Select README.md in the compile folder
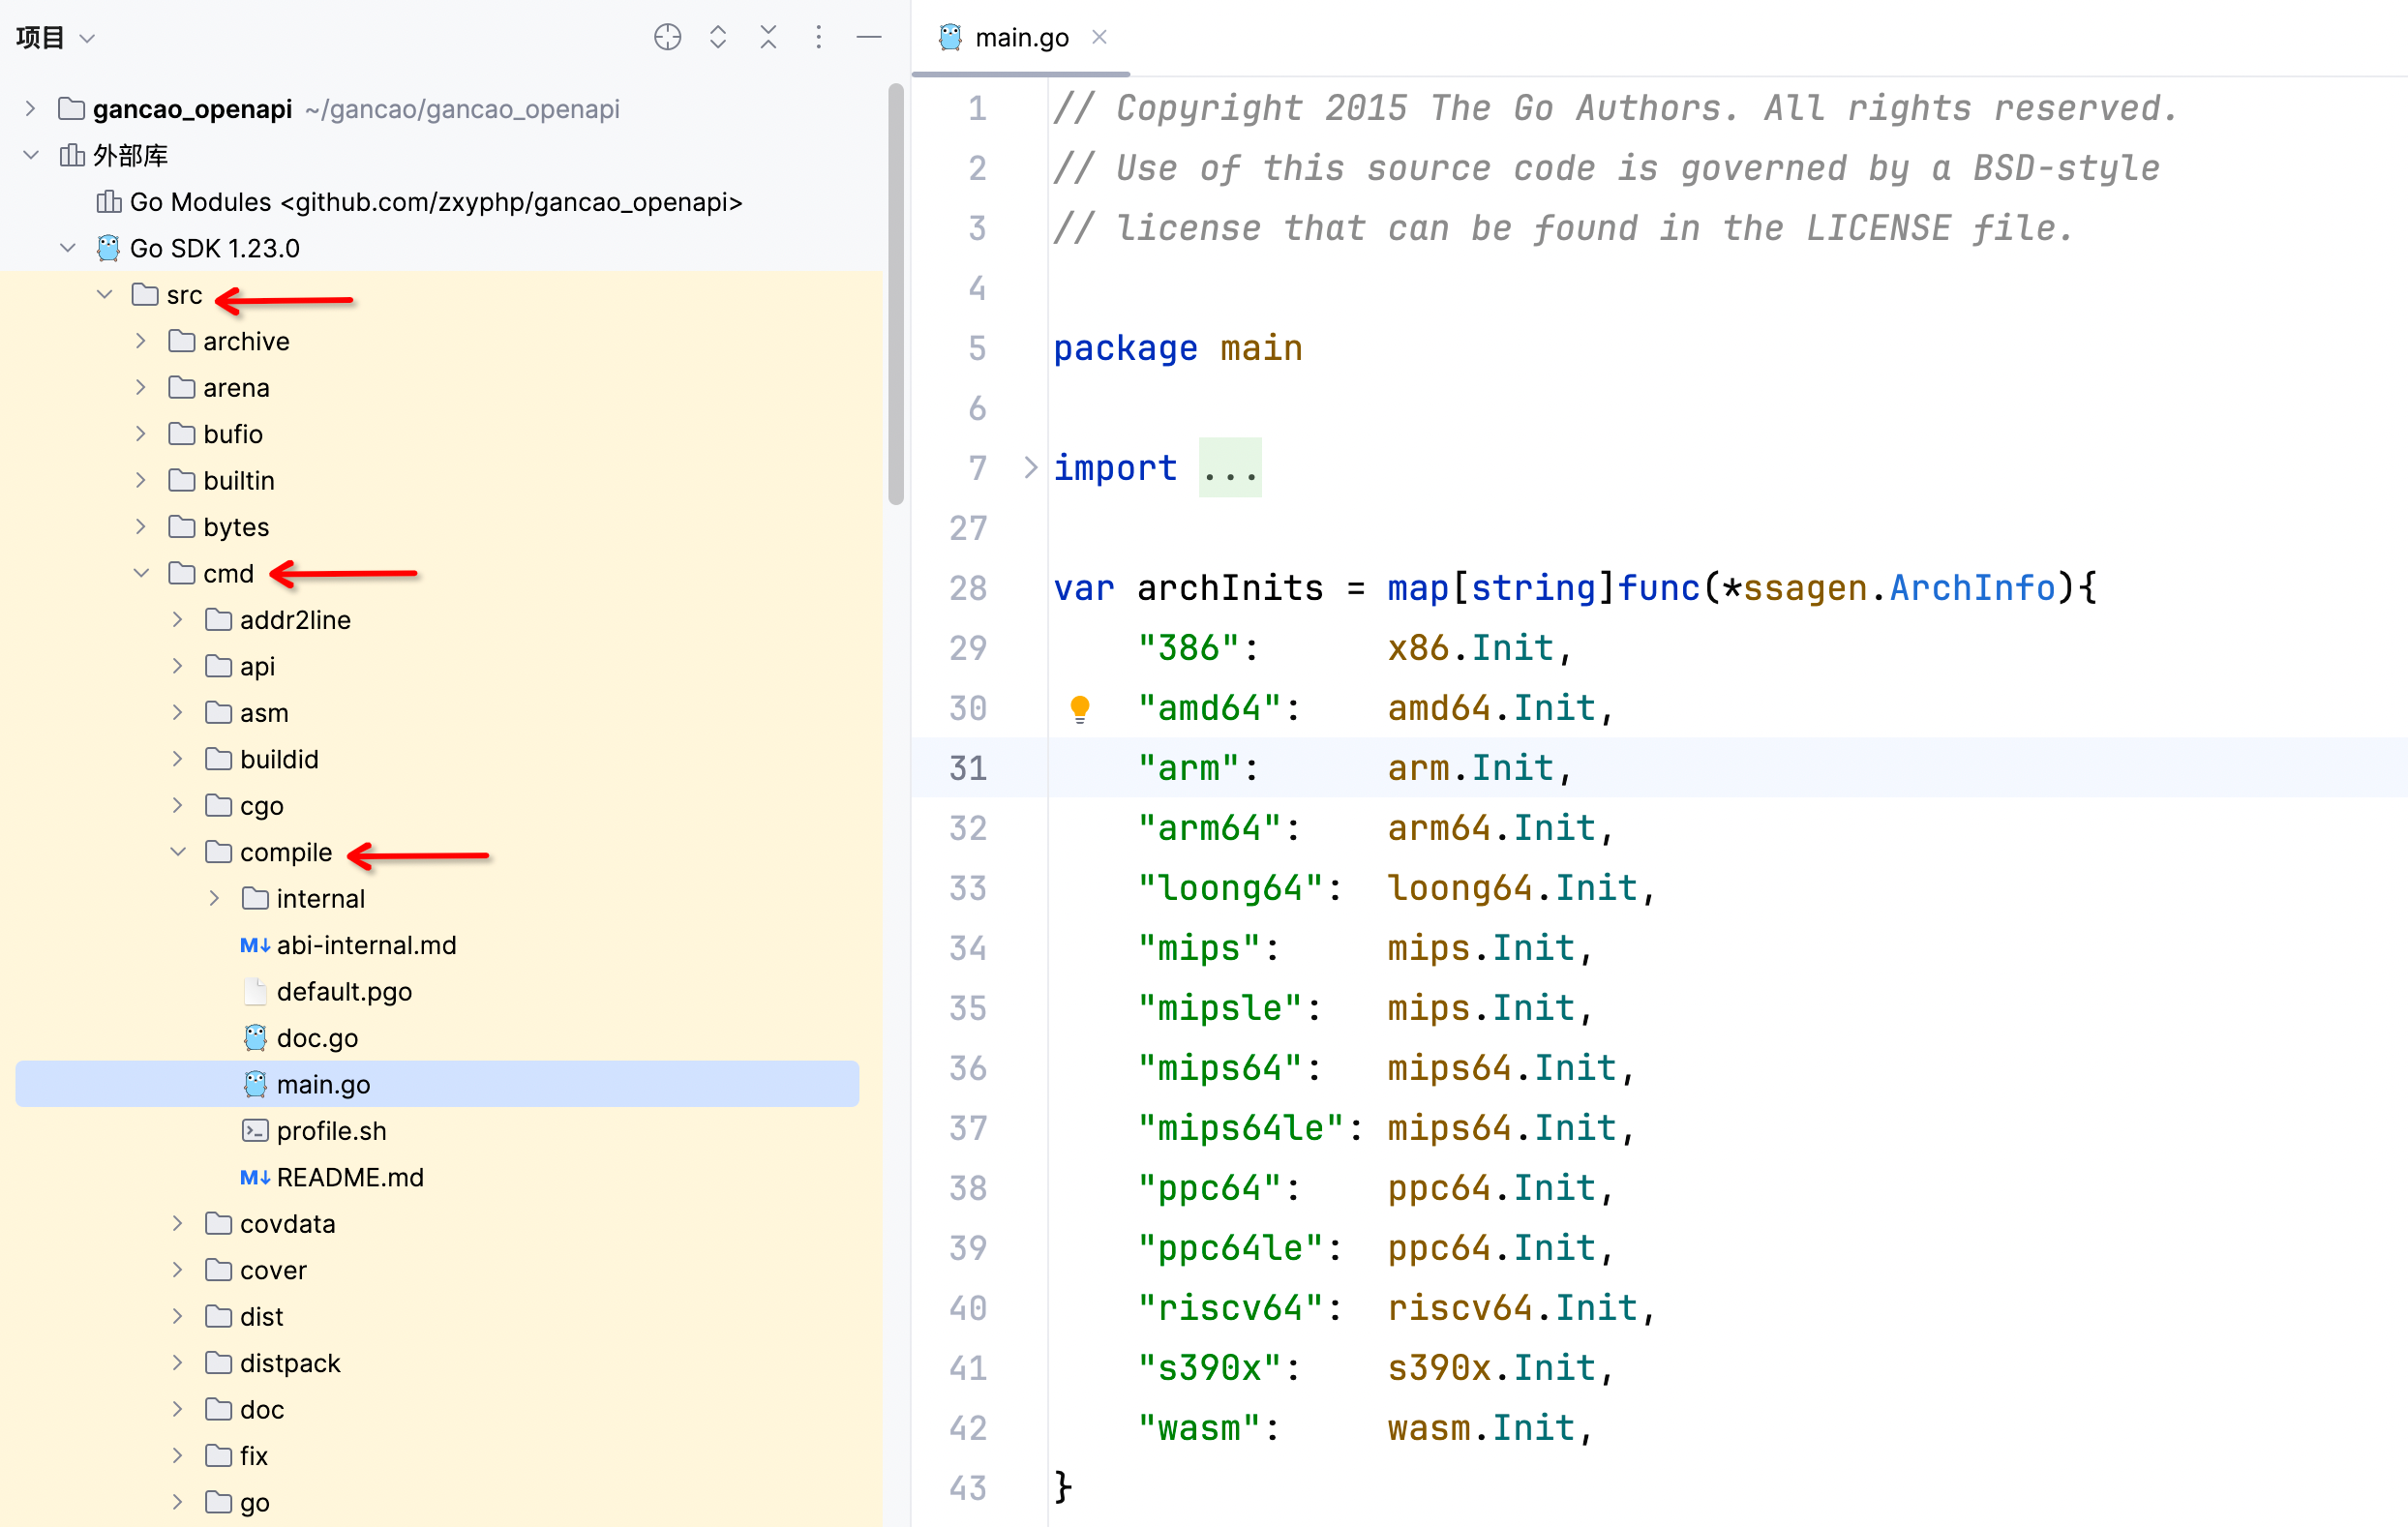 pyautogui.click(x=349, y=1177)
